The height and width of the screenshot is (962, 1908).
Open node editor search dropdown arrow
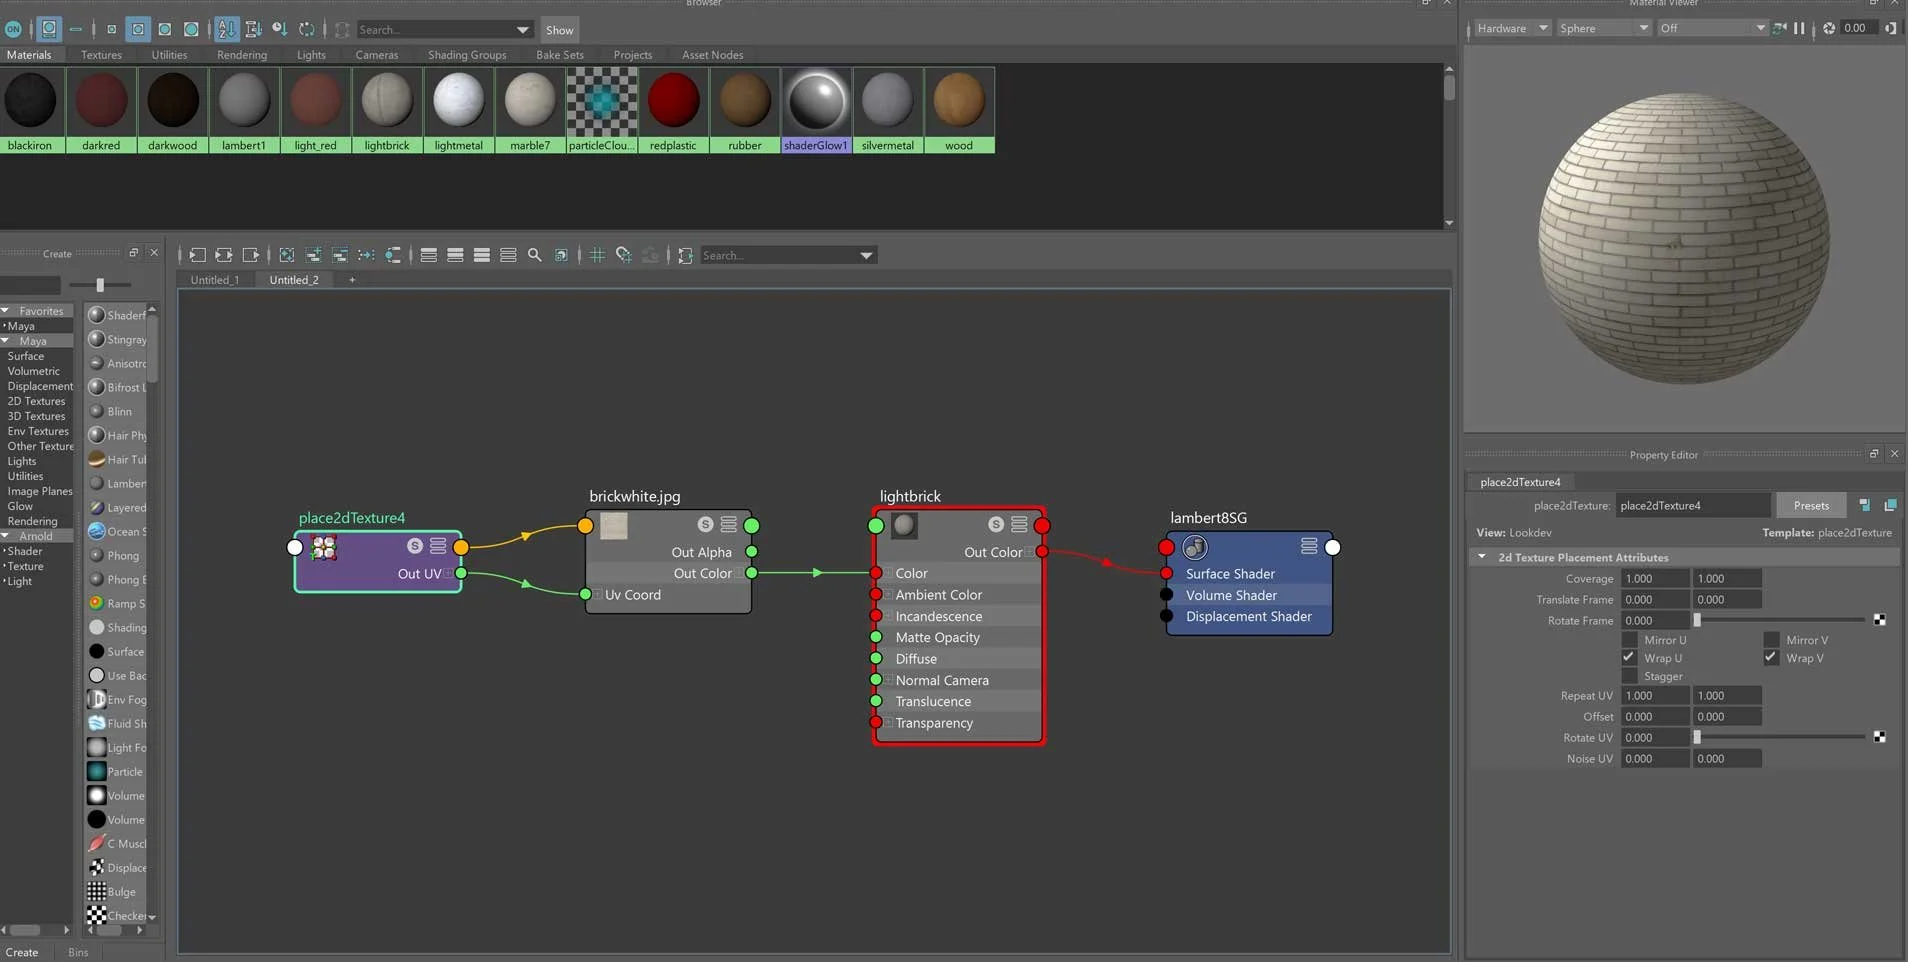tap(866, 255)
